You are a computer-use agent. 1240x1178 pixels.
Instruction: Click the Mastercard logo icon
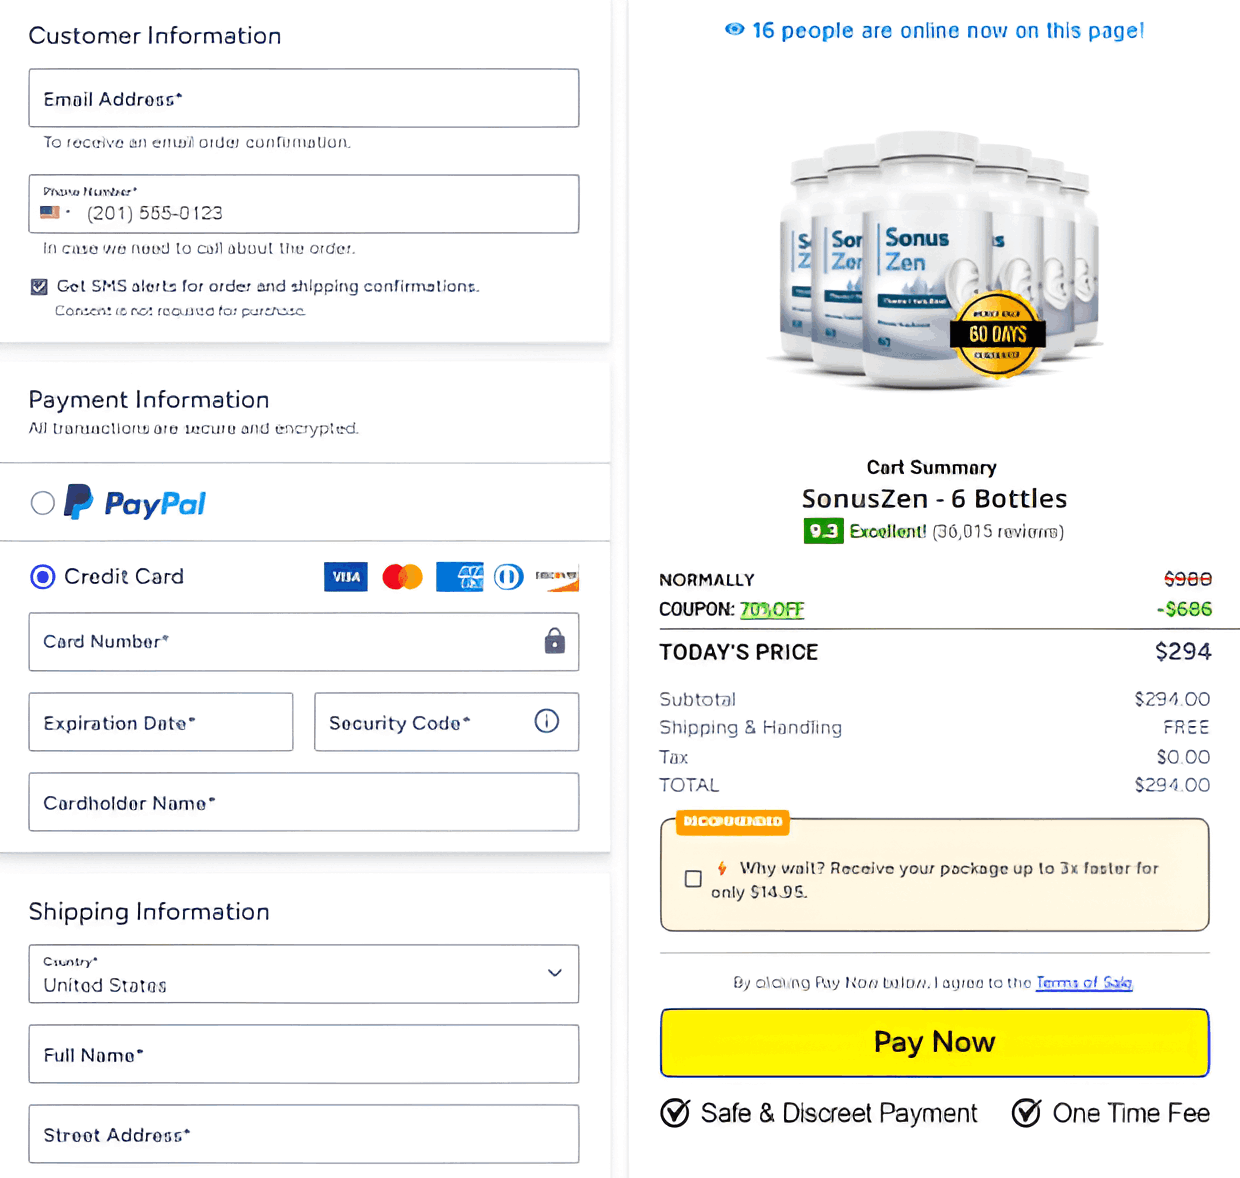pos(402,577)
